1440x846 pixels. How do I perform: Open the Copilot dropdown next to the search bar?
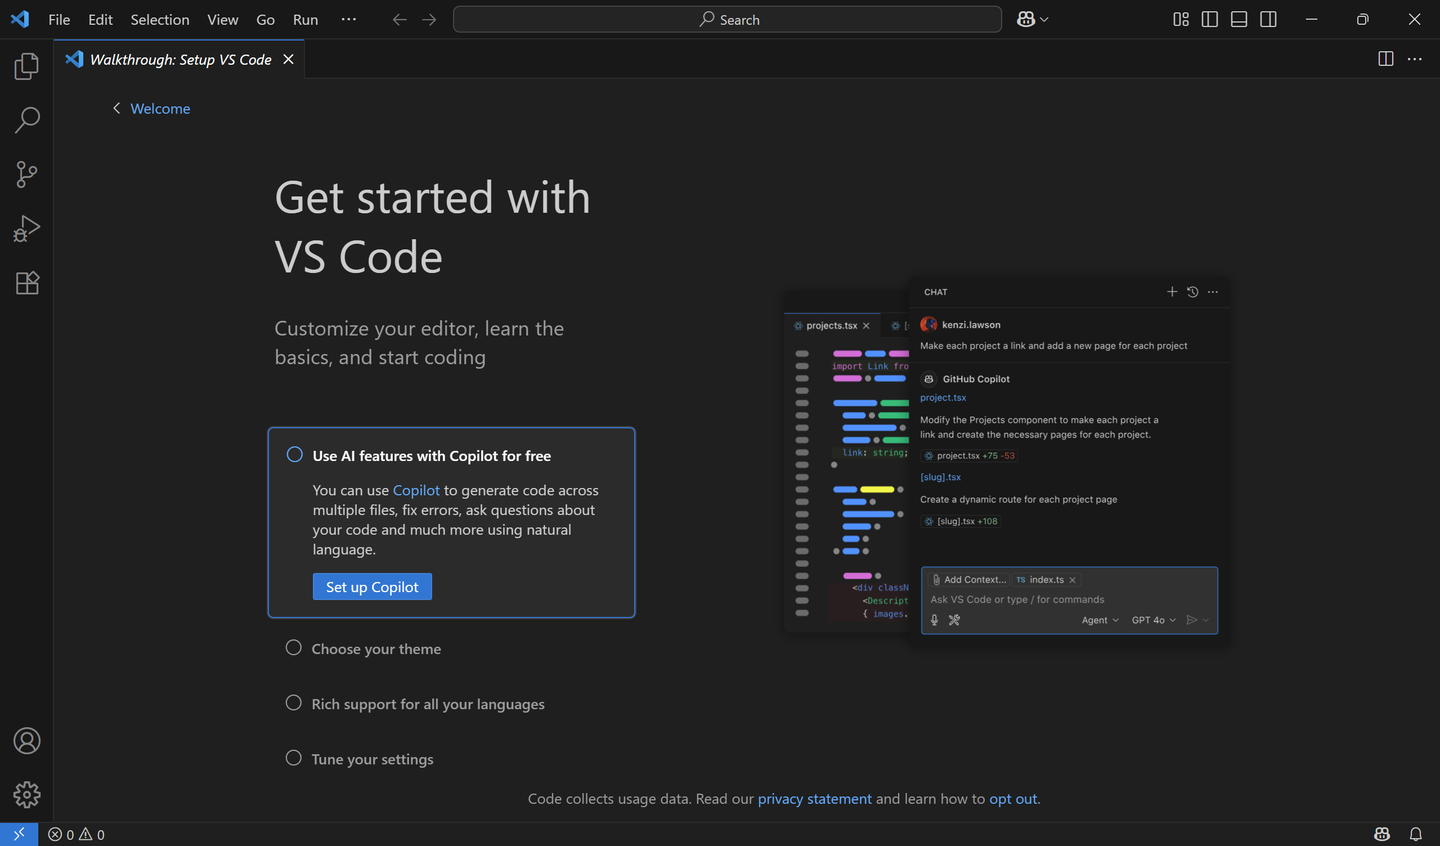click(x=1032, y=19)
